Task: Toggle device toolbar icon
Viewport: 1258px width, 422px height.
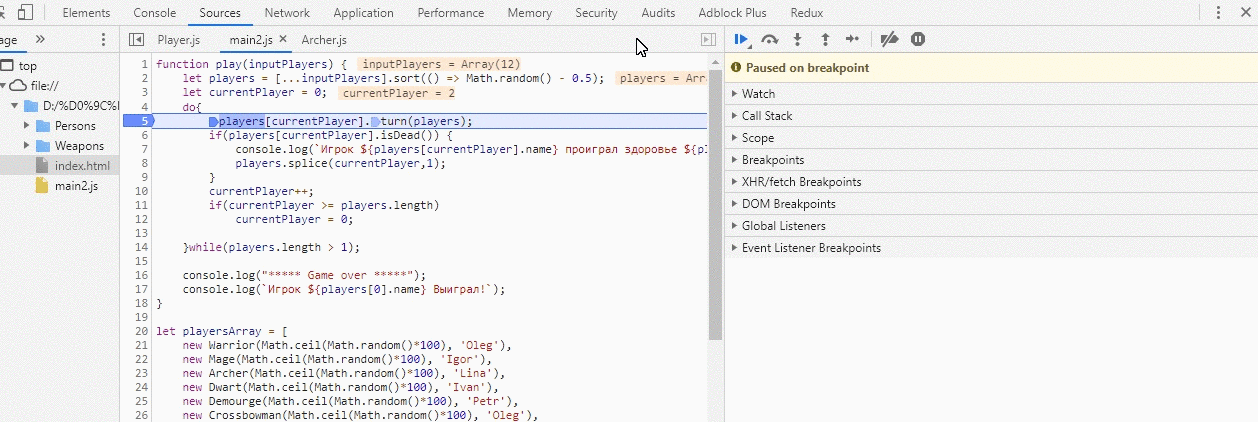Action: (x=26, y=13)
